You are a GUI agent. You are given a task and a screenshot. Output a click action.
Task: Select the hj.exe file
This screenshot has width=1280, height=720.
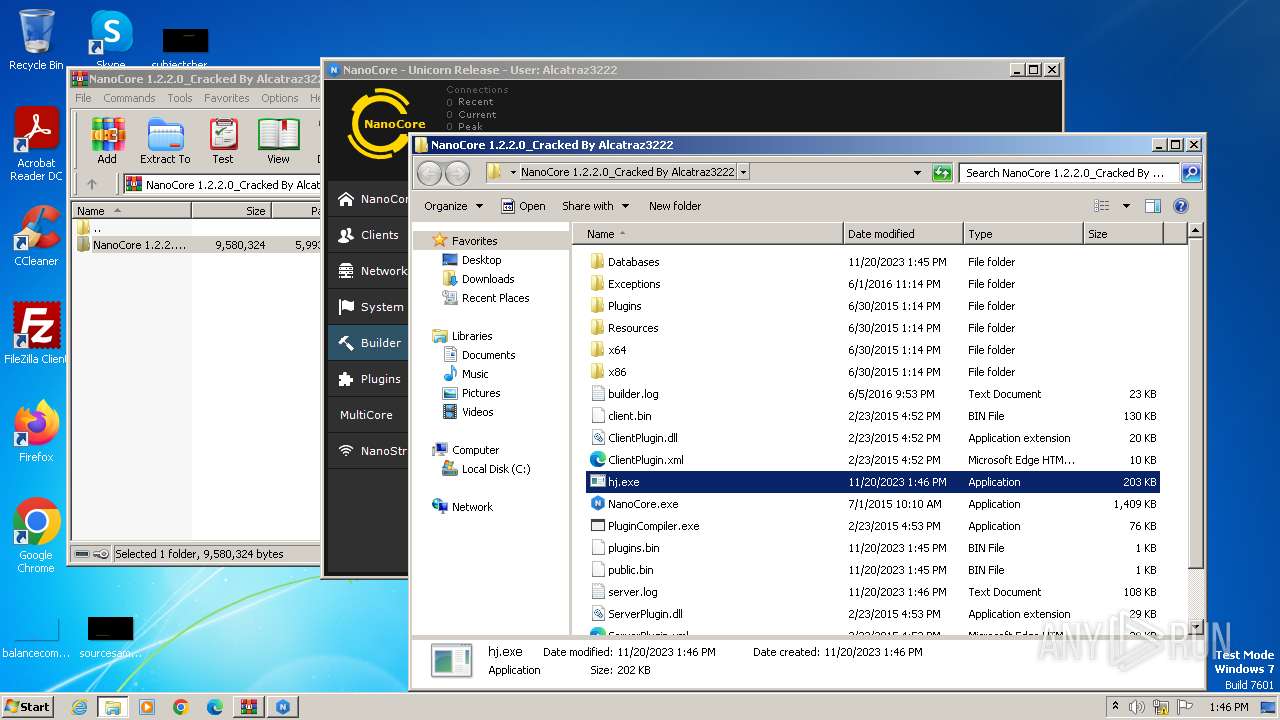[x=872, y=482]
